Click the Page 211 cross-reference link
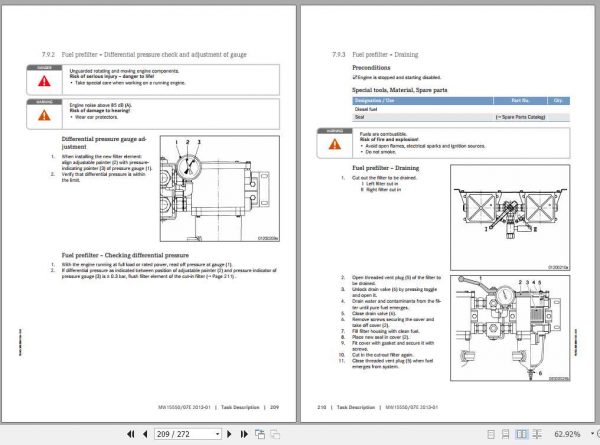The height and width of the screenshot is (445, 600). tap(220, 276)
